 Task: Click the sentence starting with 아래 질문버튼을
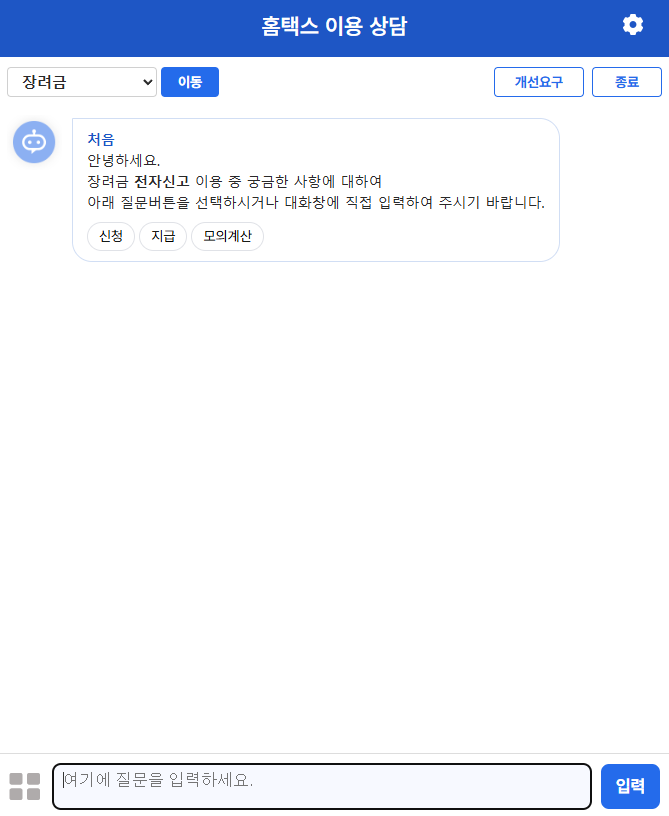[x=316, y=202]
